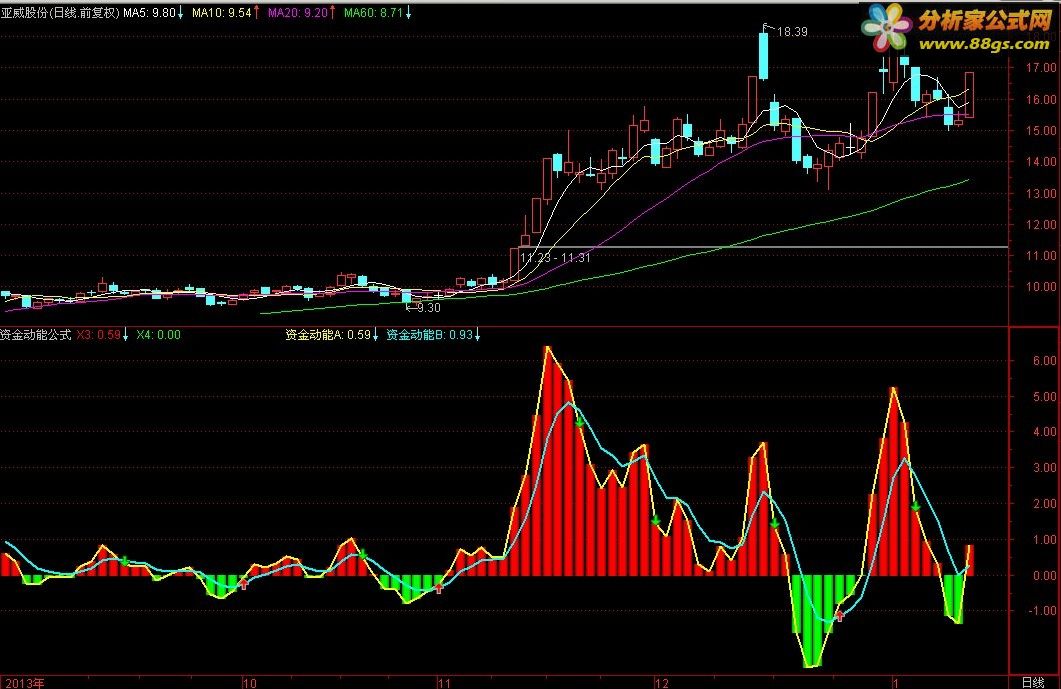1061x689 pixels.
Task: Click the -1.00 indicator axis value
Action: pyautogui.click(x=1043, y=610)
